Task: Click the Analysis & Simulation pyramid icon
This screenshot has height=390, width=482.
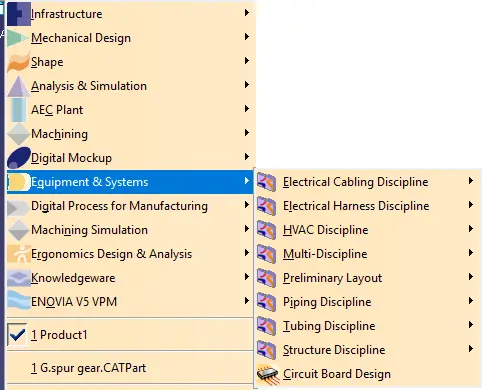Action: click(19, 86)
